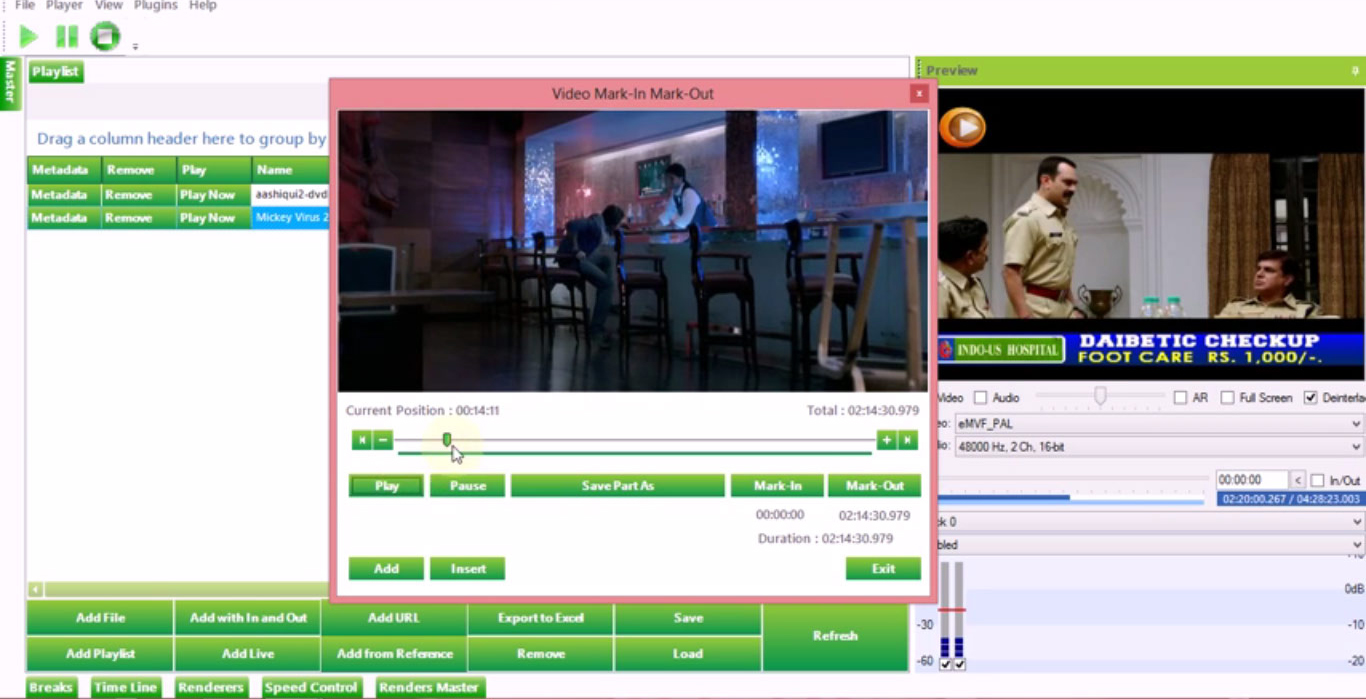
Task: Open the track 0 dropdown in Preview
Action: (x=1150, y=522)
